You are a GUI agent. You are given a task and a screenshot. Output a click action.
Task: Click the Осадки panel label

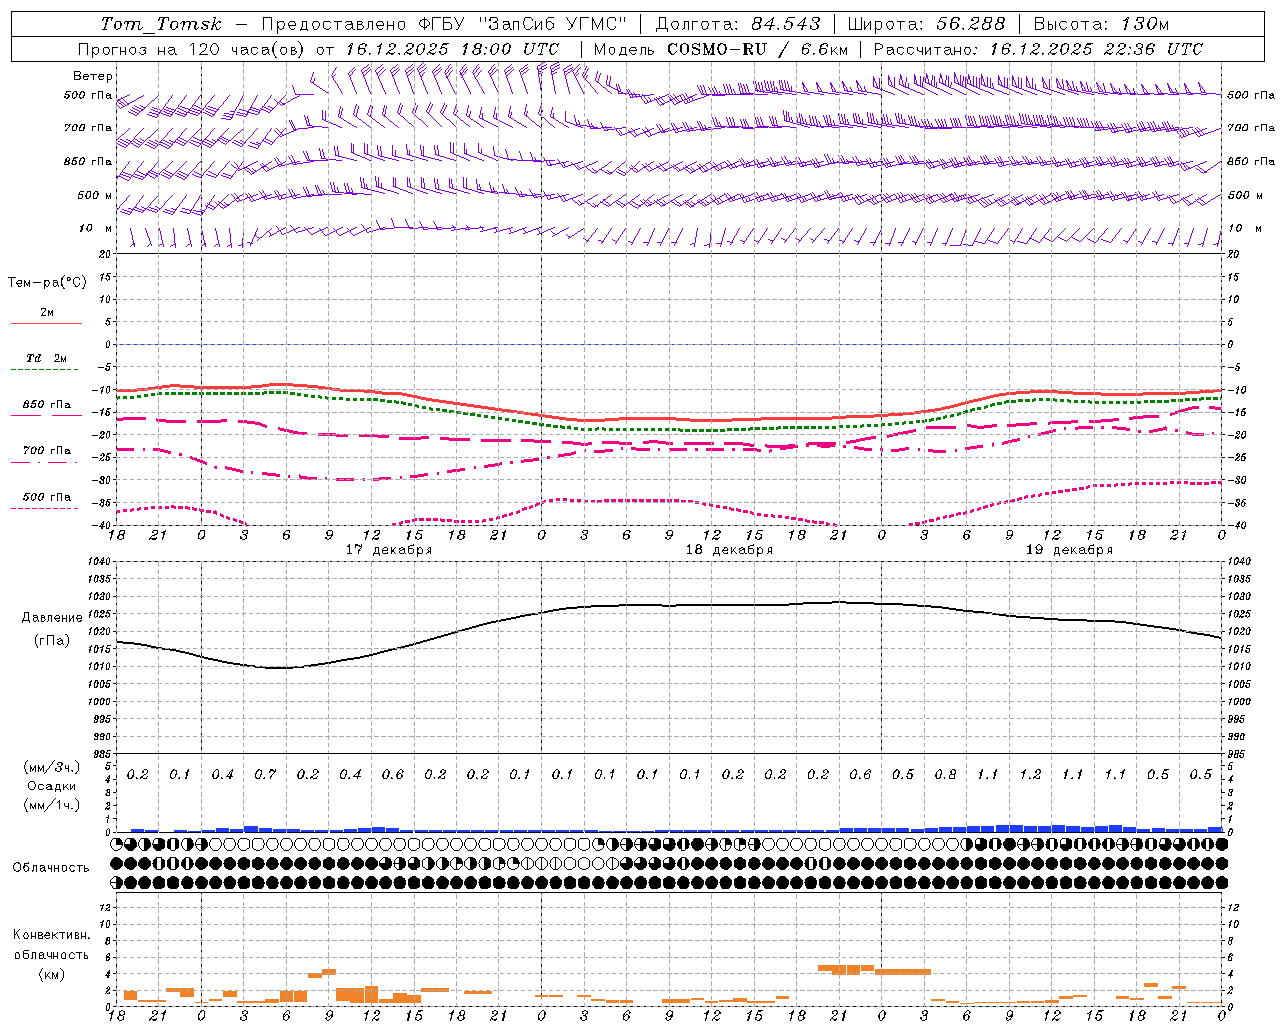52,786
